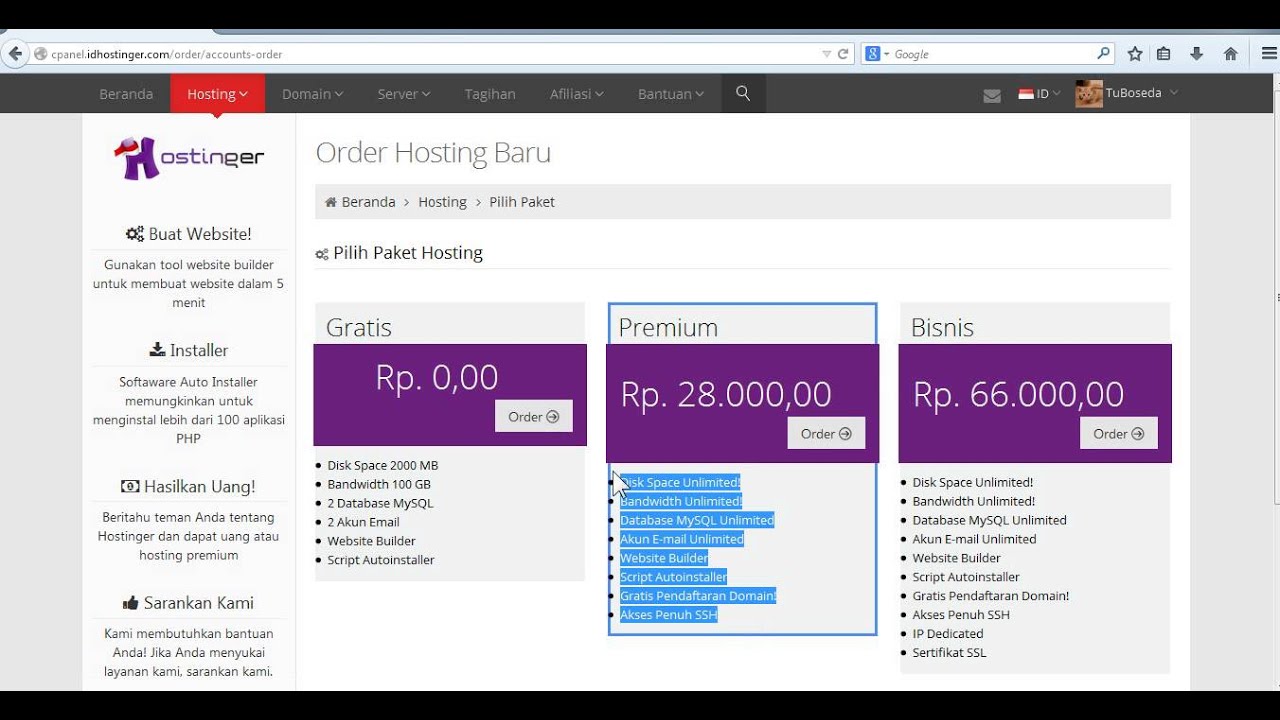The image size is (1280, 720).
Task: Click the download icon beside Installer
Action: click(x=157, y=350)
